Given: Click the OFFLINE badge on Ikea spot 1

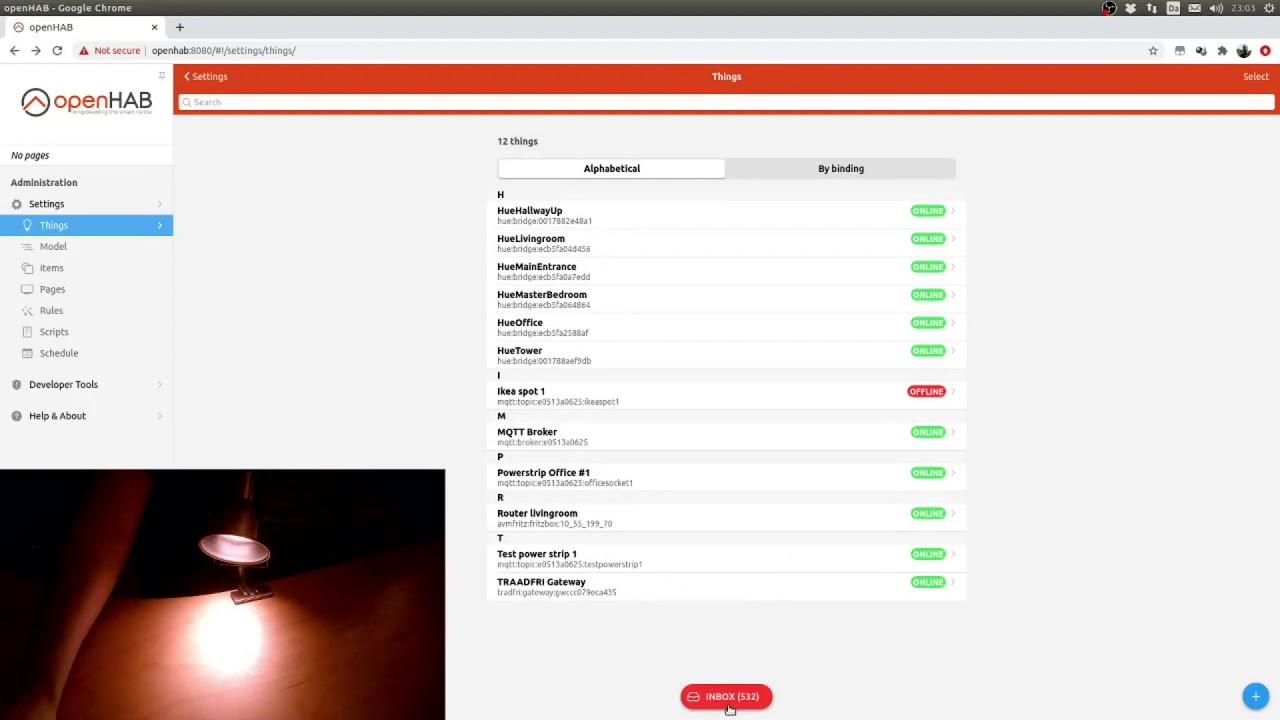Looking at the screenshot, I should 926,392.
